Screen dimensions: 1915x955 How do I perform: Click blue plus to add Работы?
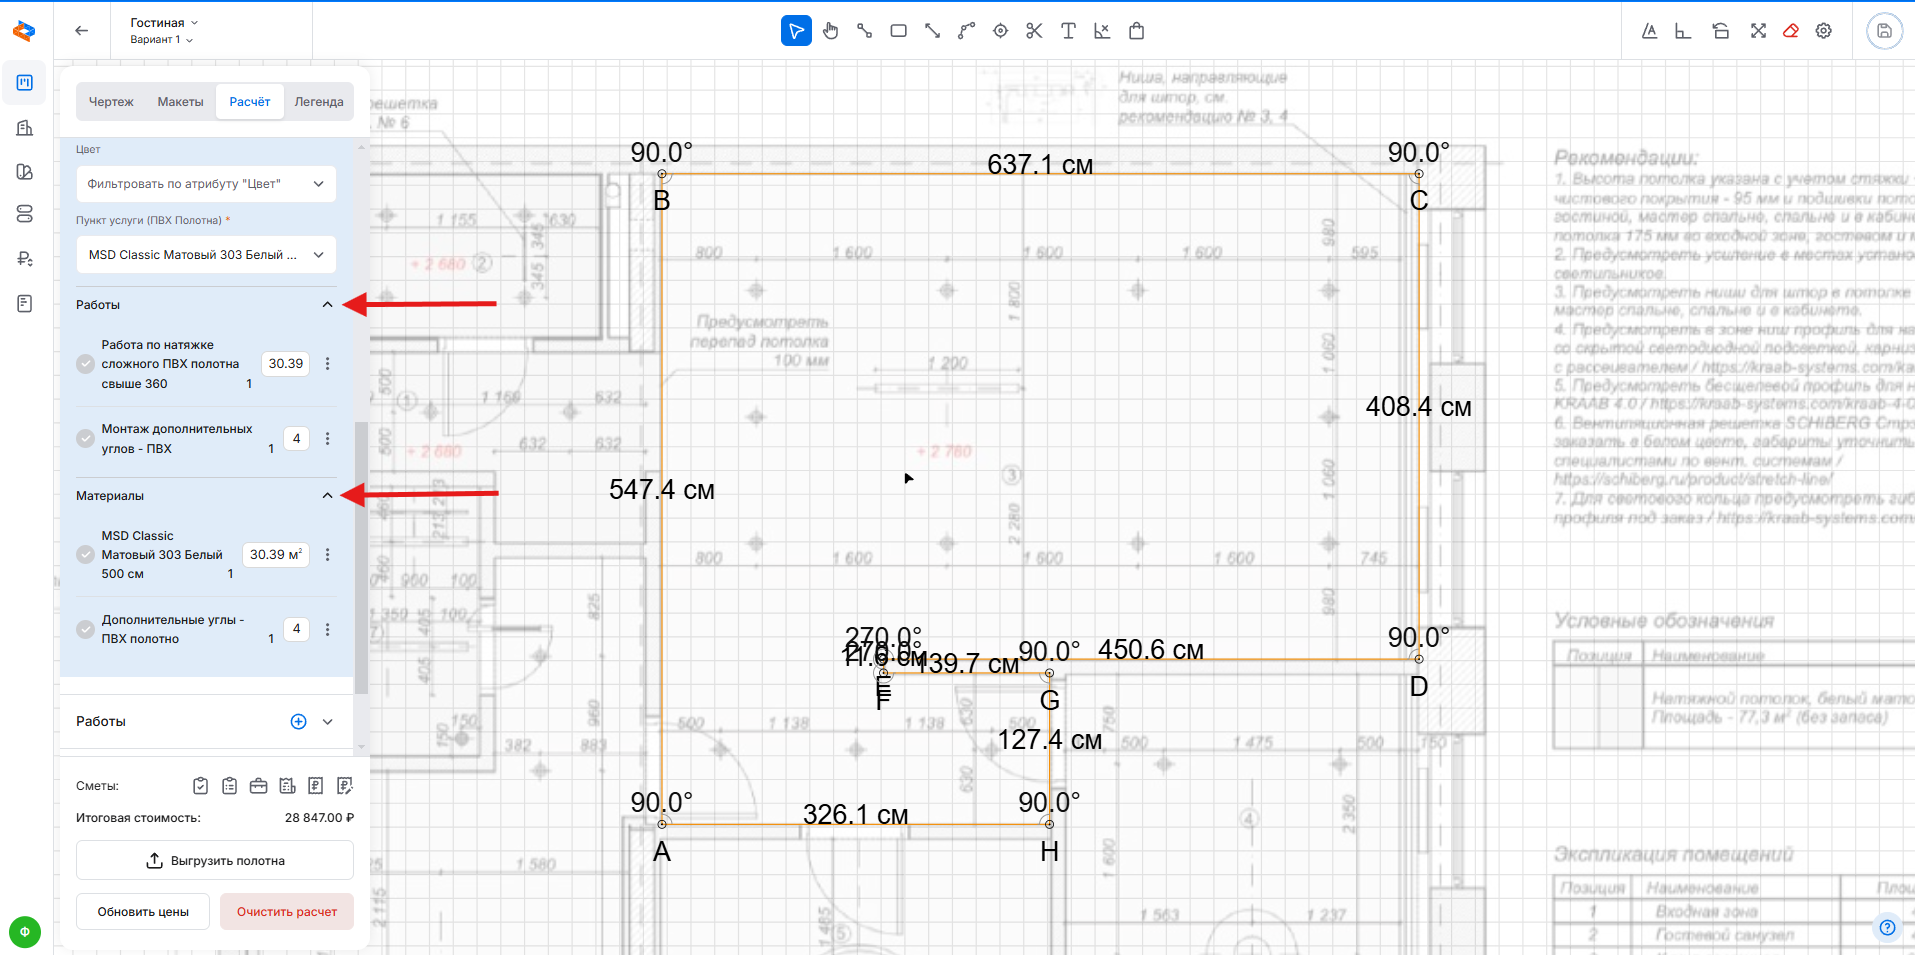pyautogui.click(x=298, y=722)
